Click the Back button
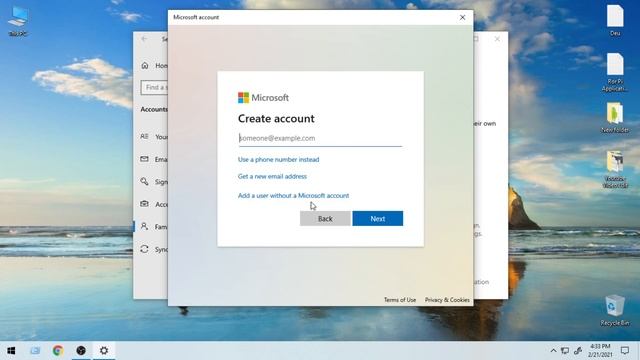 pos(325,218)
